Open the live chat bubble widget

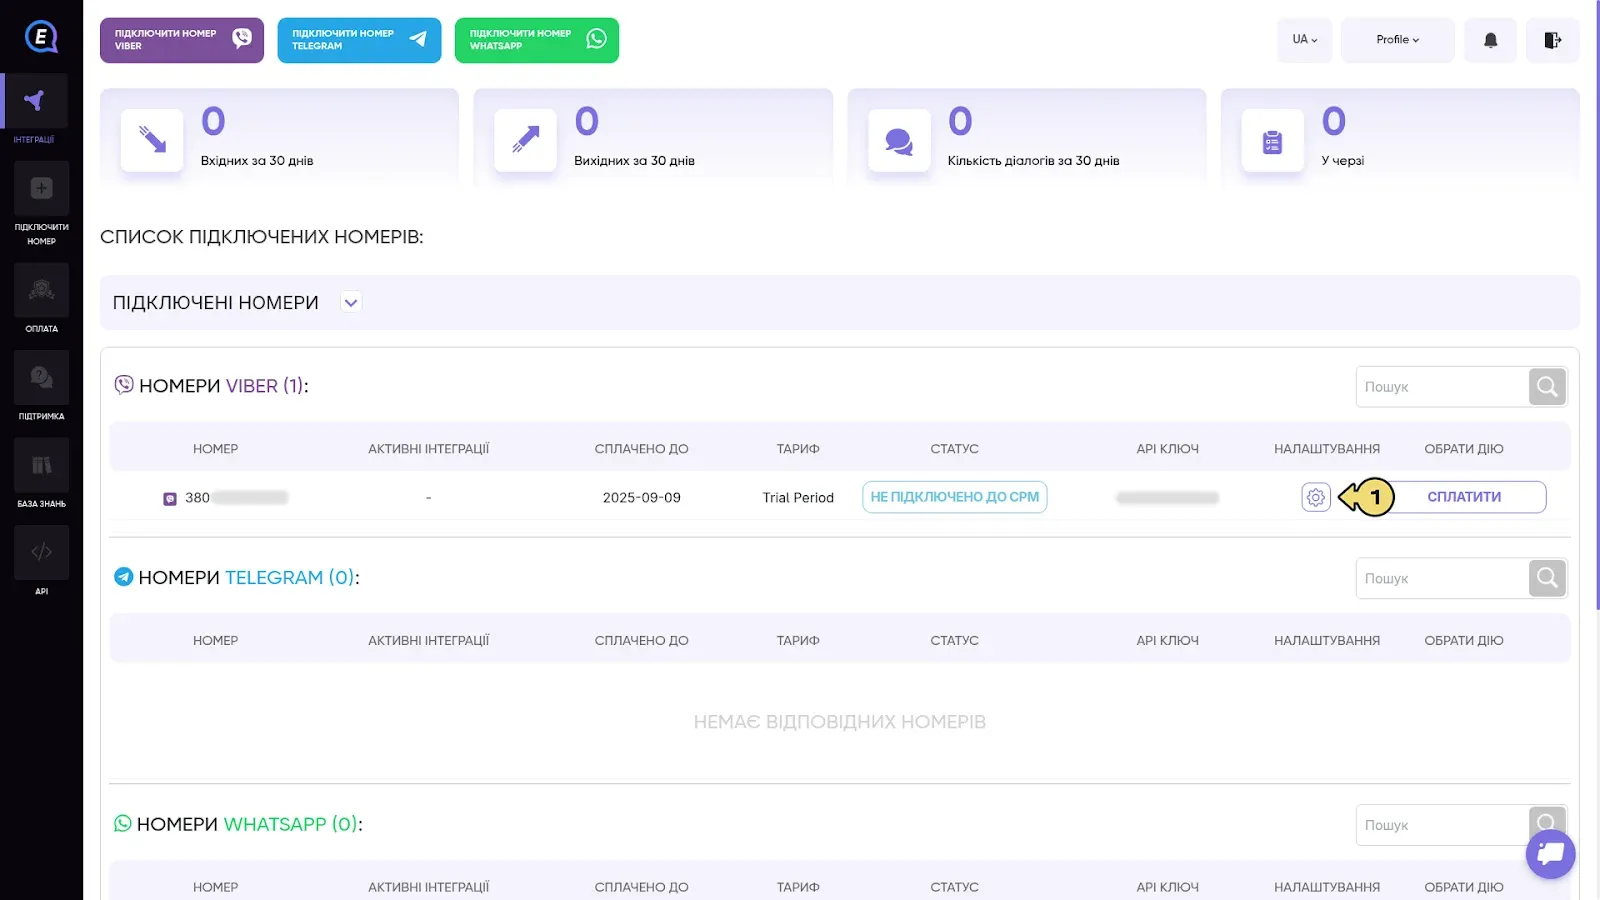point(1551,854)
